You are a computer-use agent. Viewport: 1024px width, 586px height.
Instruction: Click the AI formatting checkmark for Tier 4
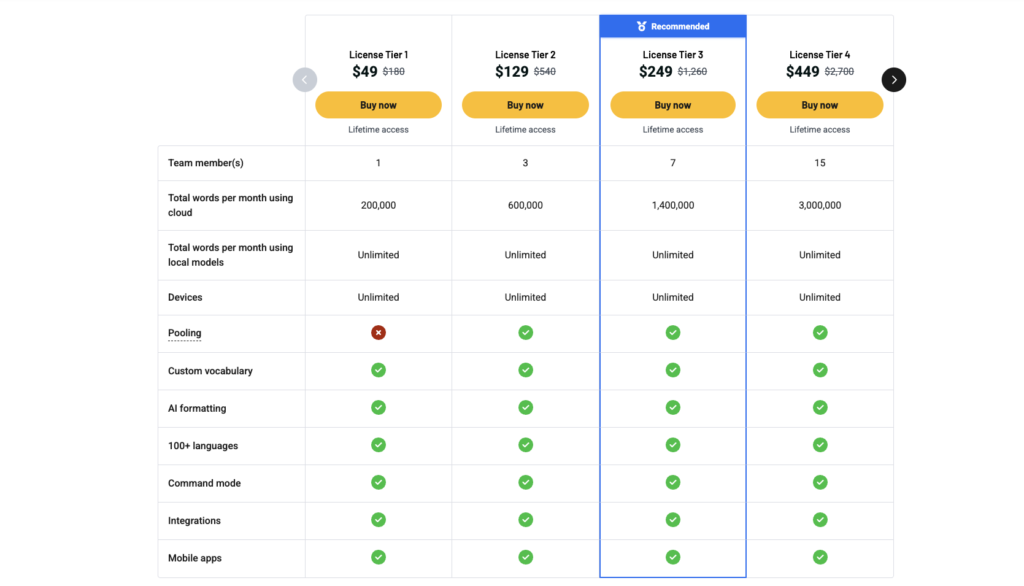tap(820, 408)
